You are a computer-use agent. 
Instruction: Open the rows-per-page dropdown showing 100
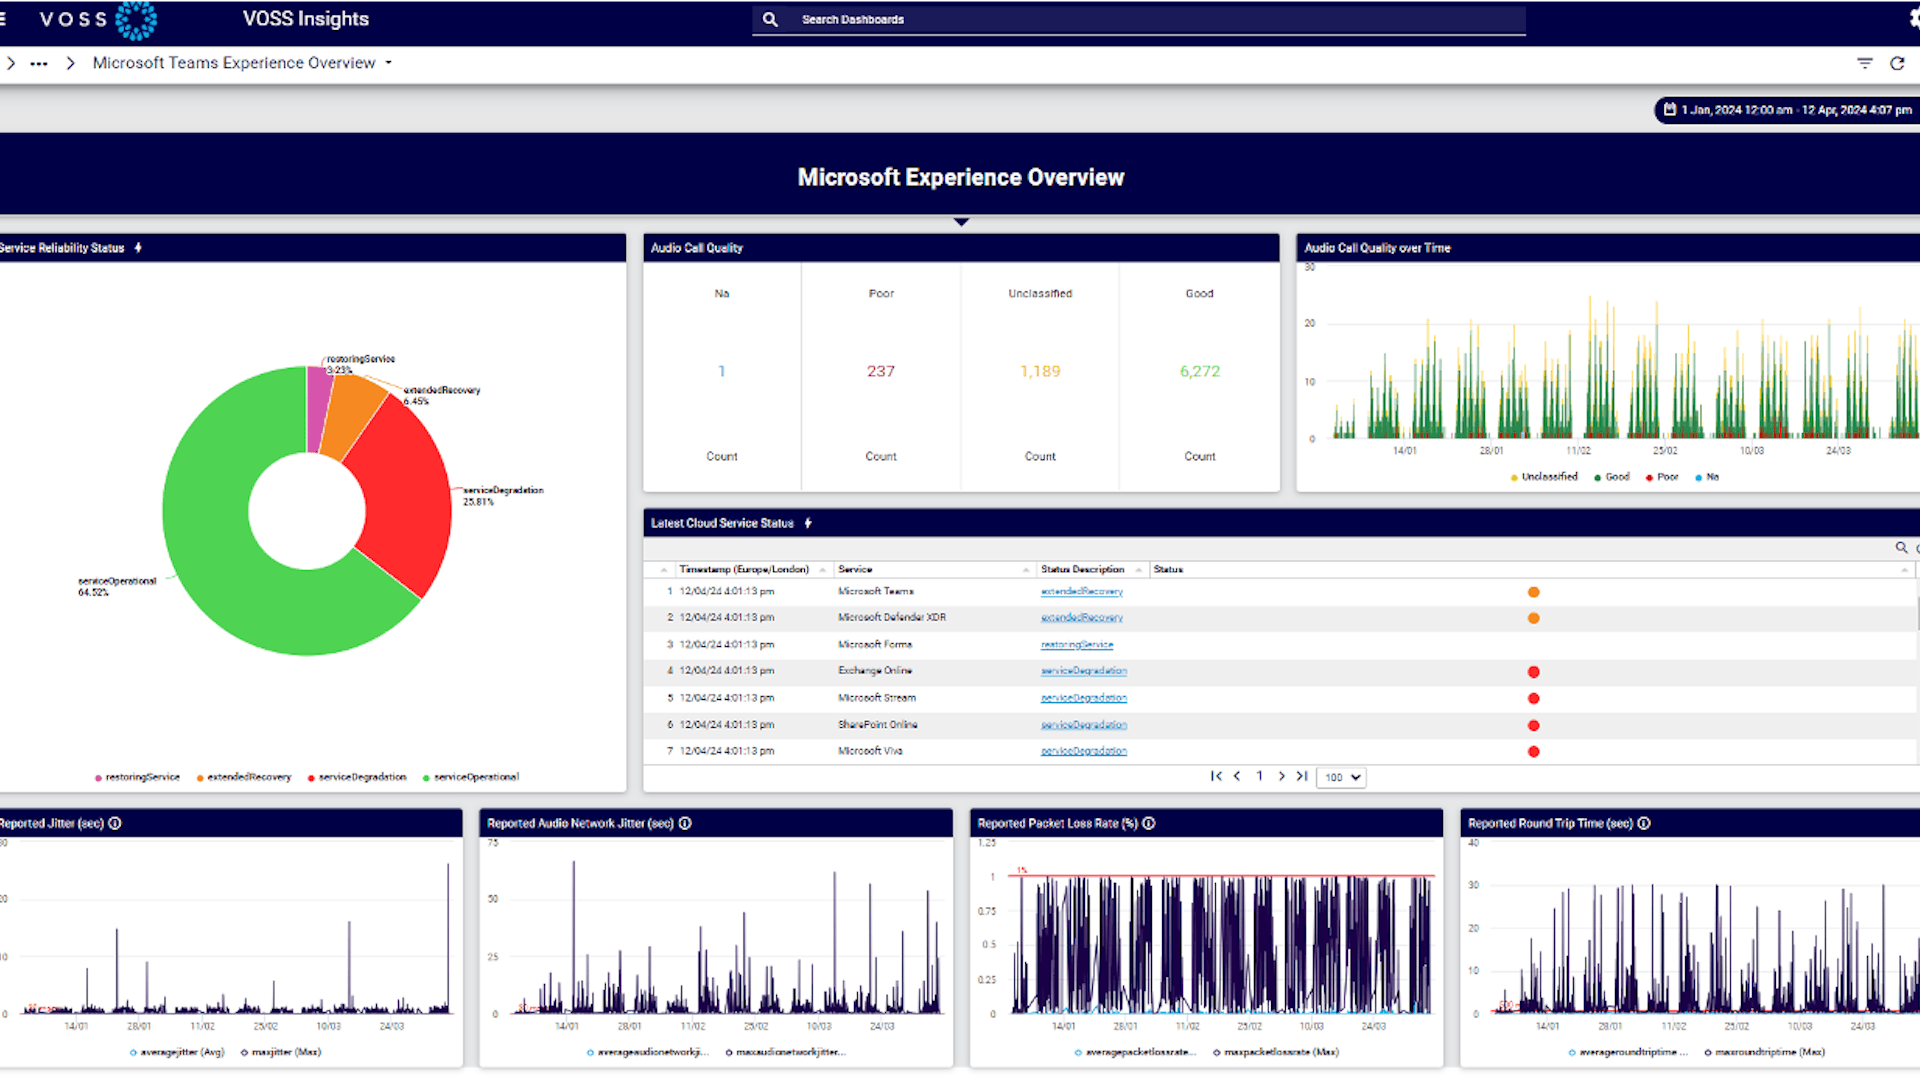tap(1342, 777)
